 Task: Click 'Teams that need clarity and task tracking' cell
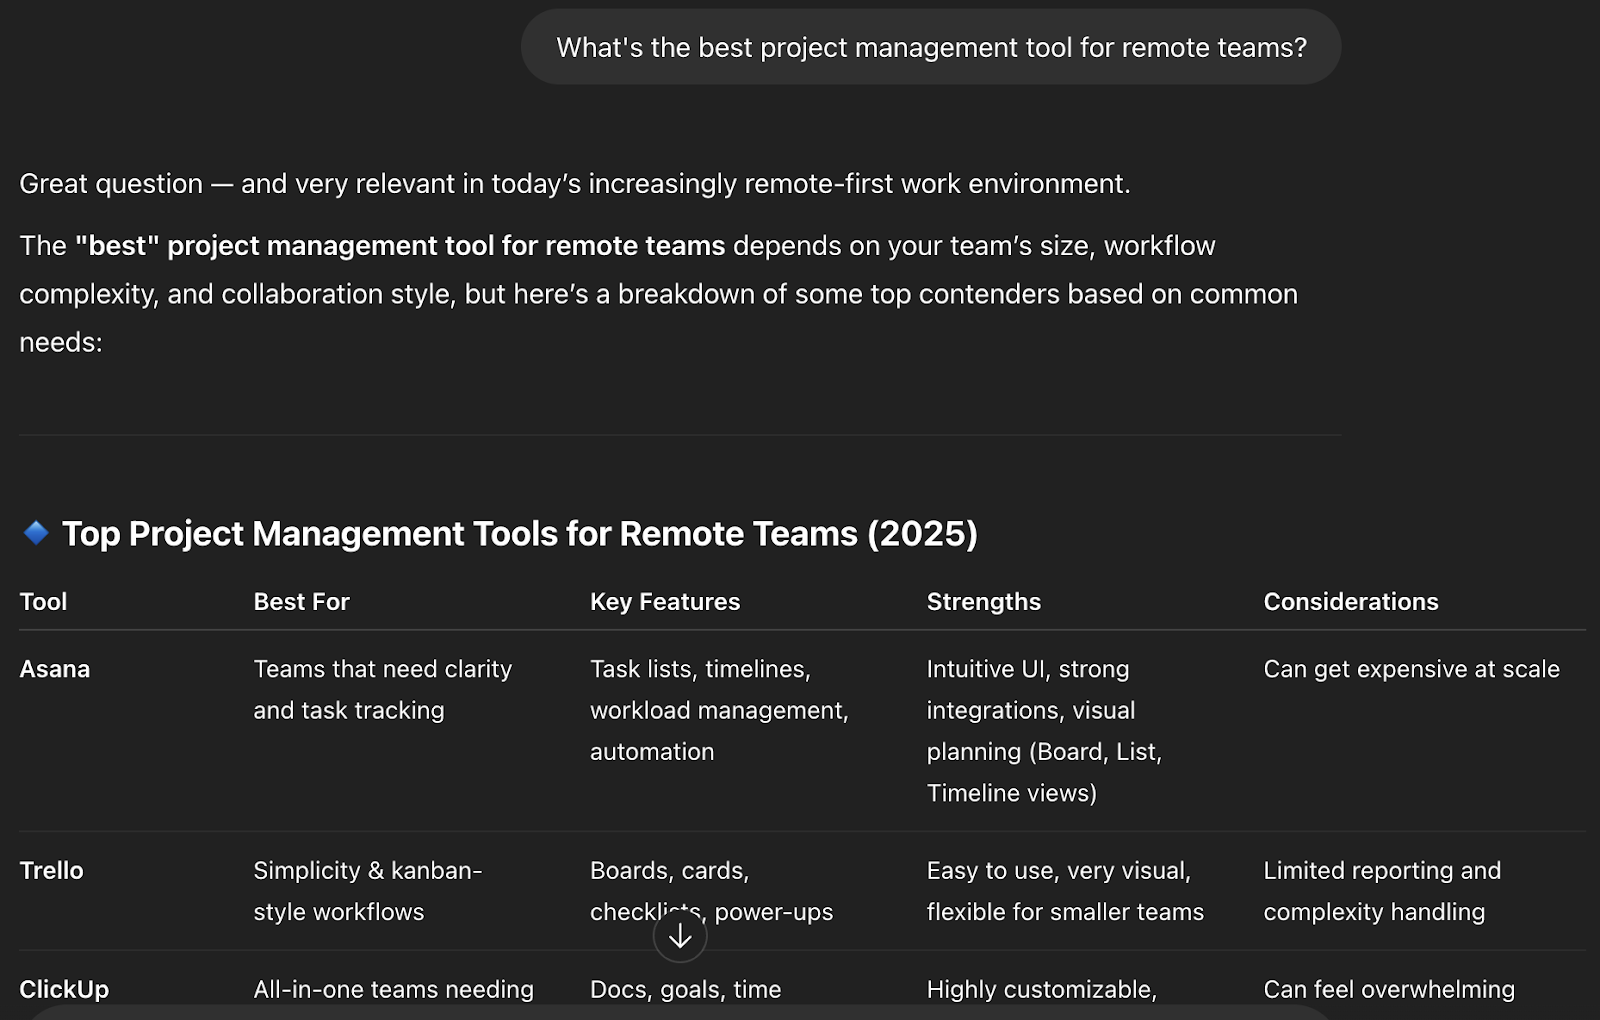pyautogui.click(x=382, y=690)
